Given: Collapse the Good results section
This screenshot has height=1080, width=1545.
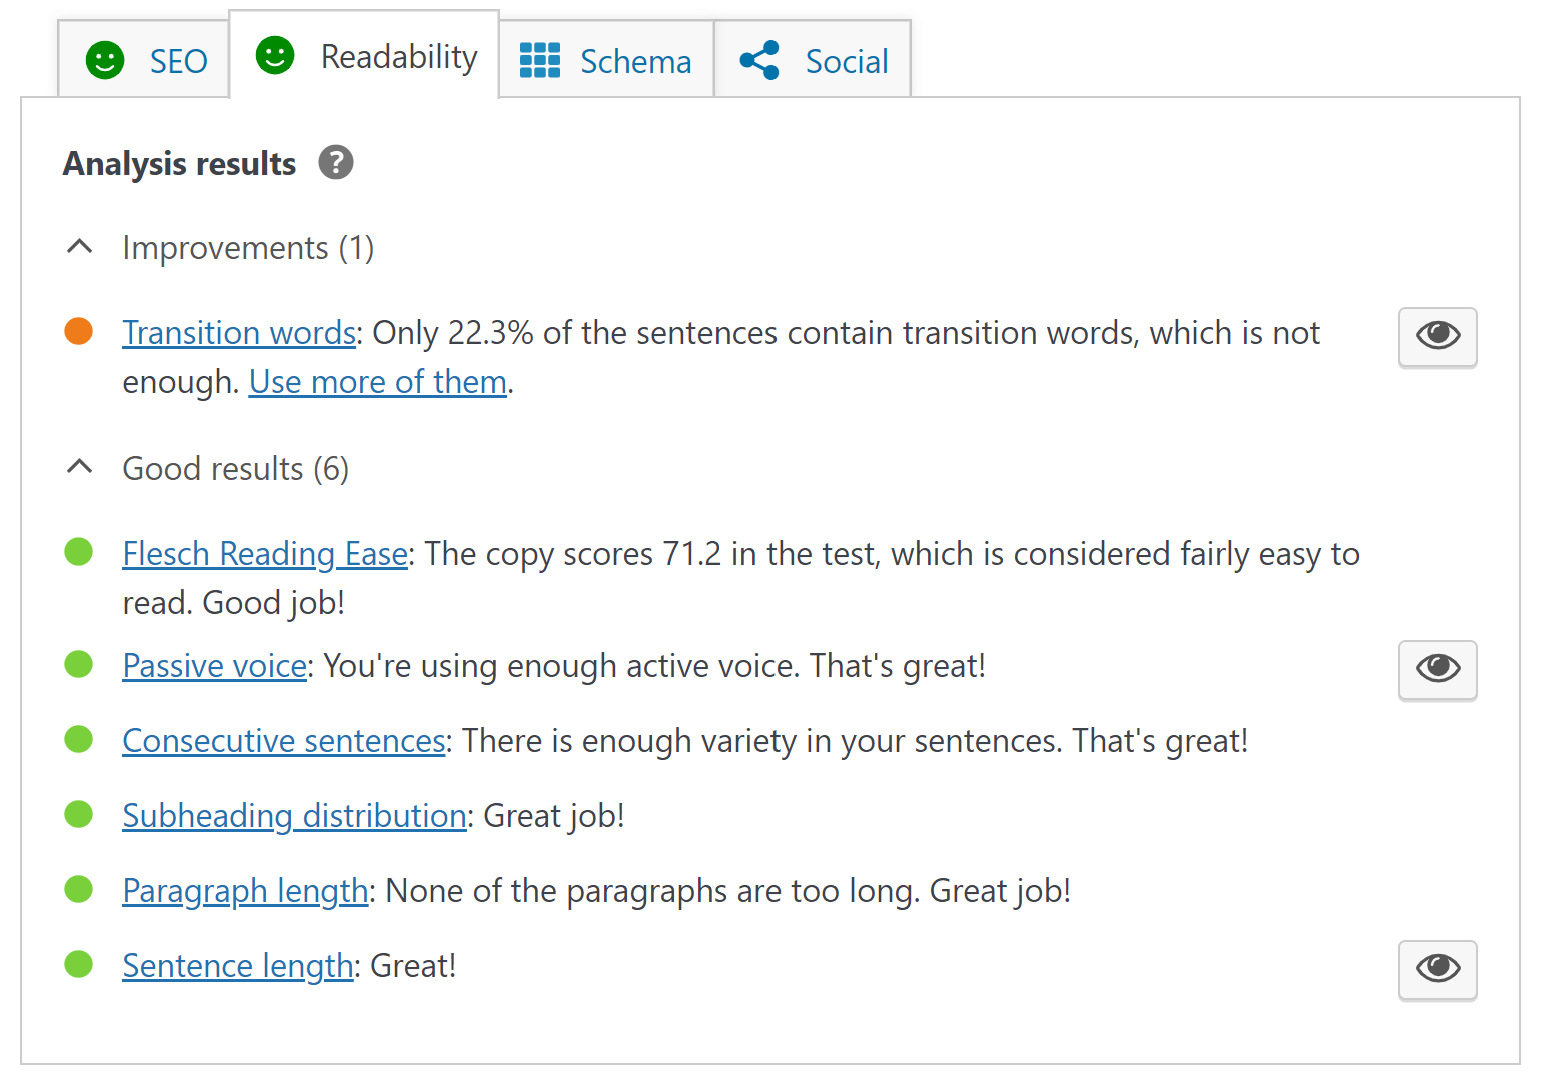Looking at the screenshot, I should pyautogui.click(x=79, y=467).
